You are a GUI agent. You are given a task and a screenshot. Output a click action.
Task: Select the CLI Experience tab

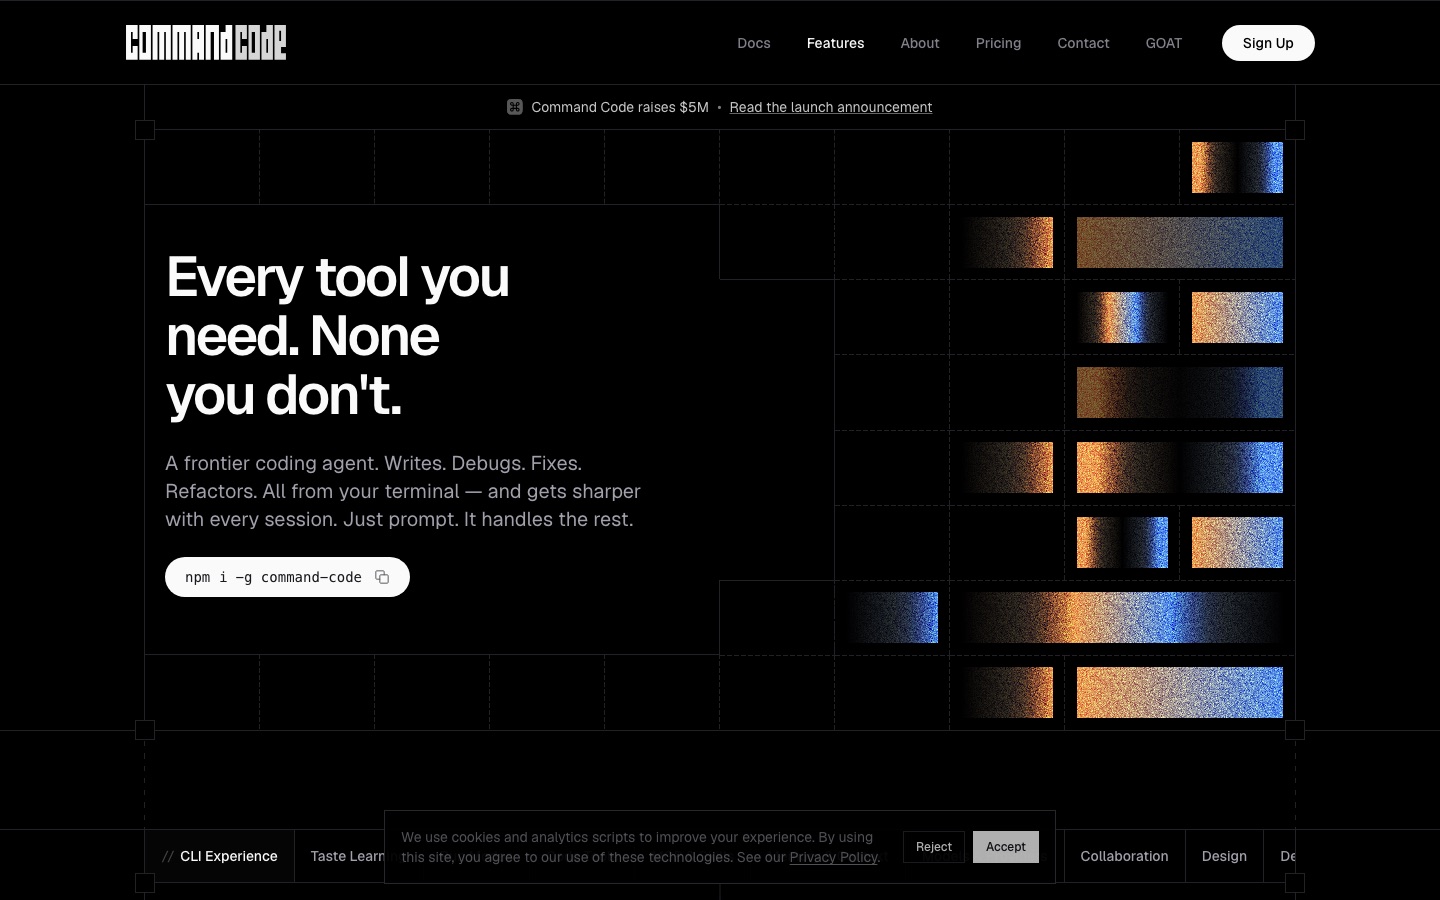(x=220, y=856)
